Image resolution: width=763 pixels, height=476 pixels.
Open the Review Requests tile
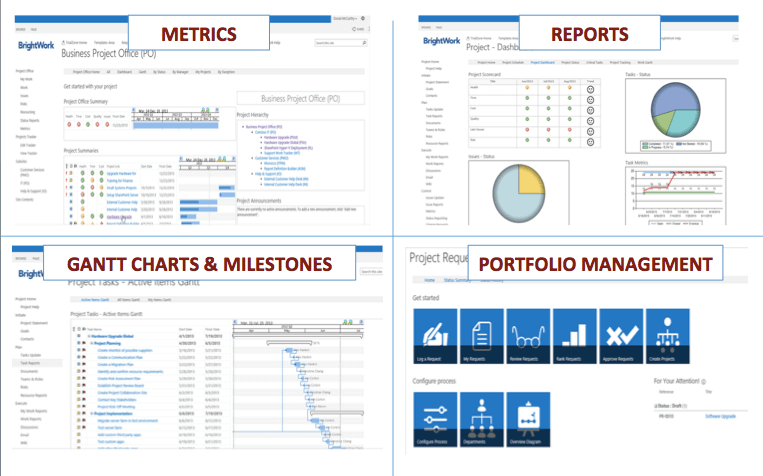[x=528, y=336]
